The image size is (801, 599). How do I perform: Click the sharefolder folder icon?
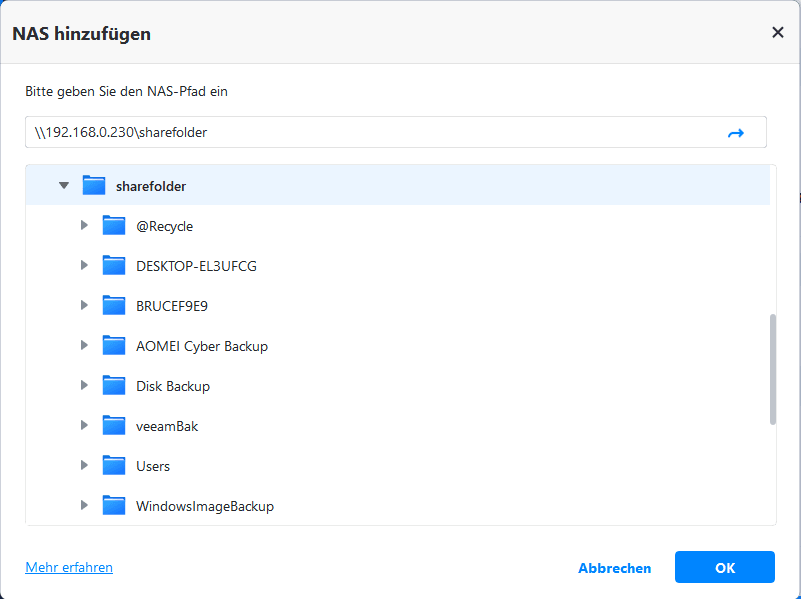click(94, 186)
